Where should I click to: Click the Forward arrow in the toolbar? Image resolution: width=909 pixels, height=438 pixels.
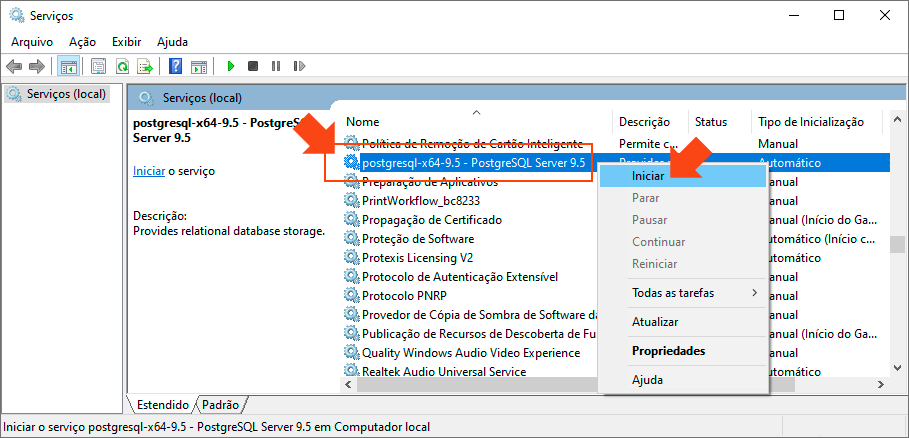click(37, 67)
